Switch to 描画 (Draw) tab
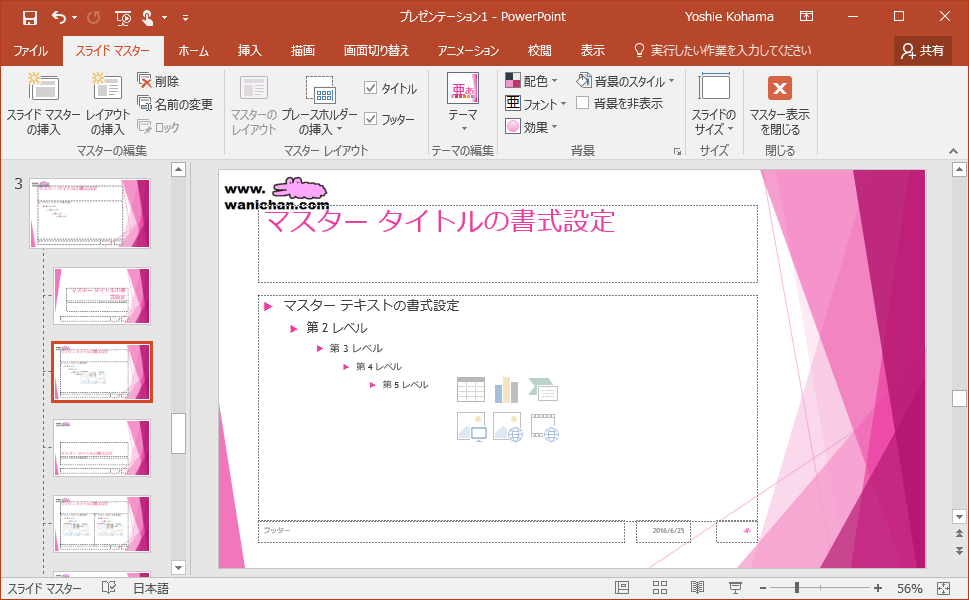Viewport: 969px width, 600px height. tap(303, 51)
